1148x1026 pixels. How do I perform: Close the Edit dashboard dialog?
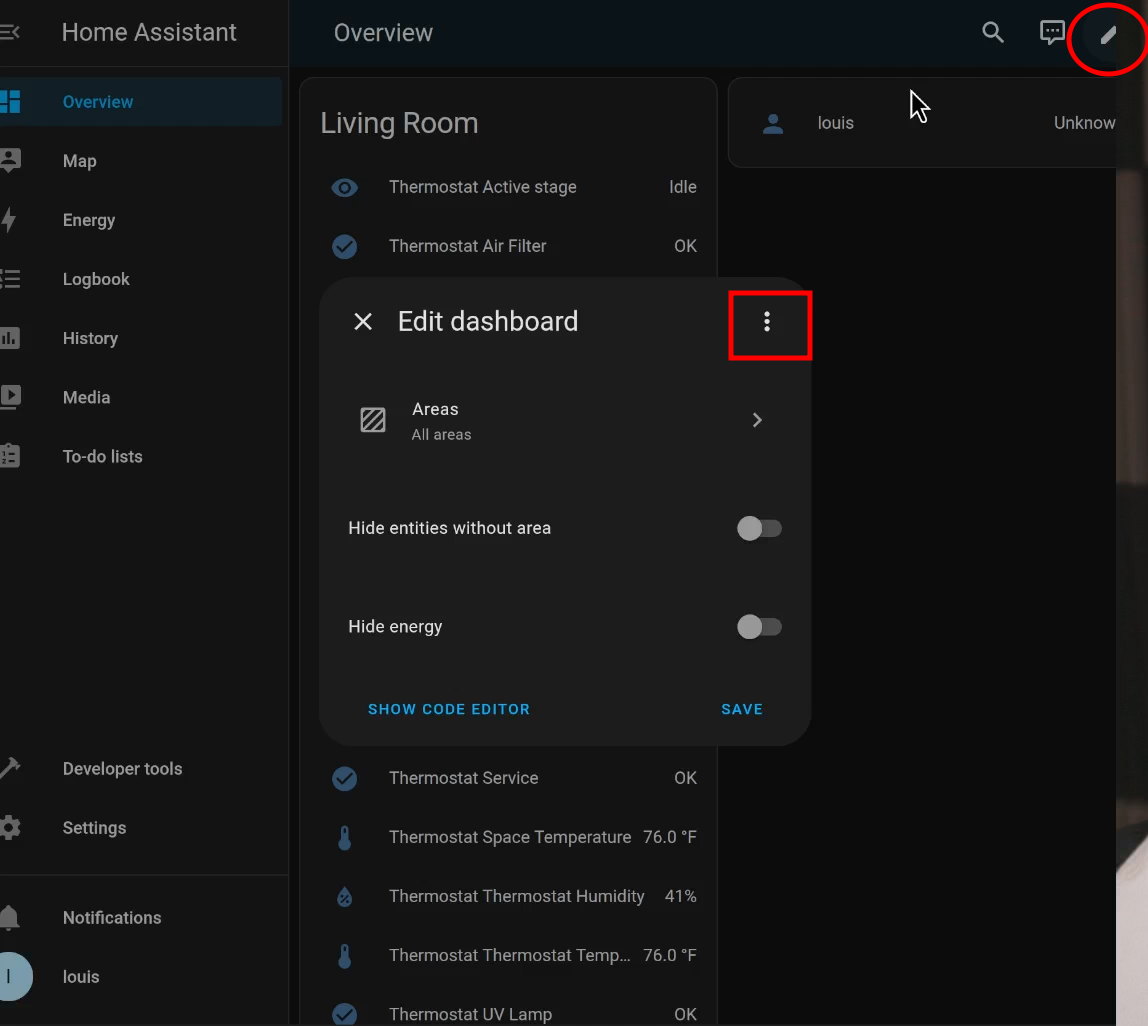[x=363, y=321]
